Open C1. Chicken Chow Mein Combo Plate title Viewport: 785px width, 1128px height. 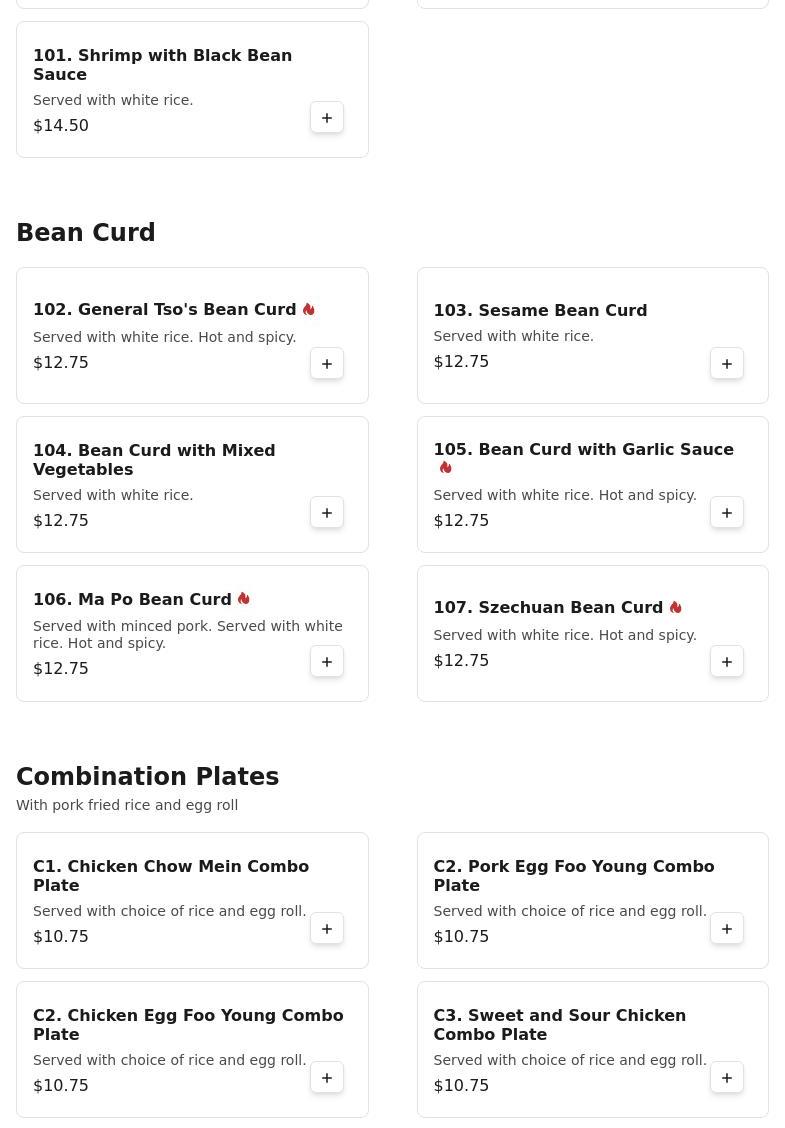(171, 875)
